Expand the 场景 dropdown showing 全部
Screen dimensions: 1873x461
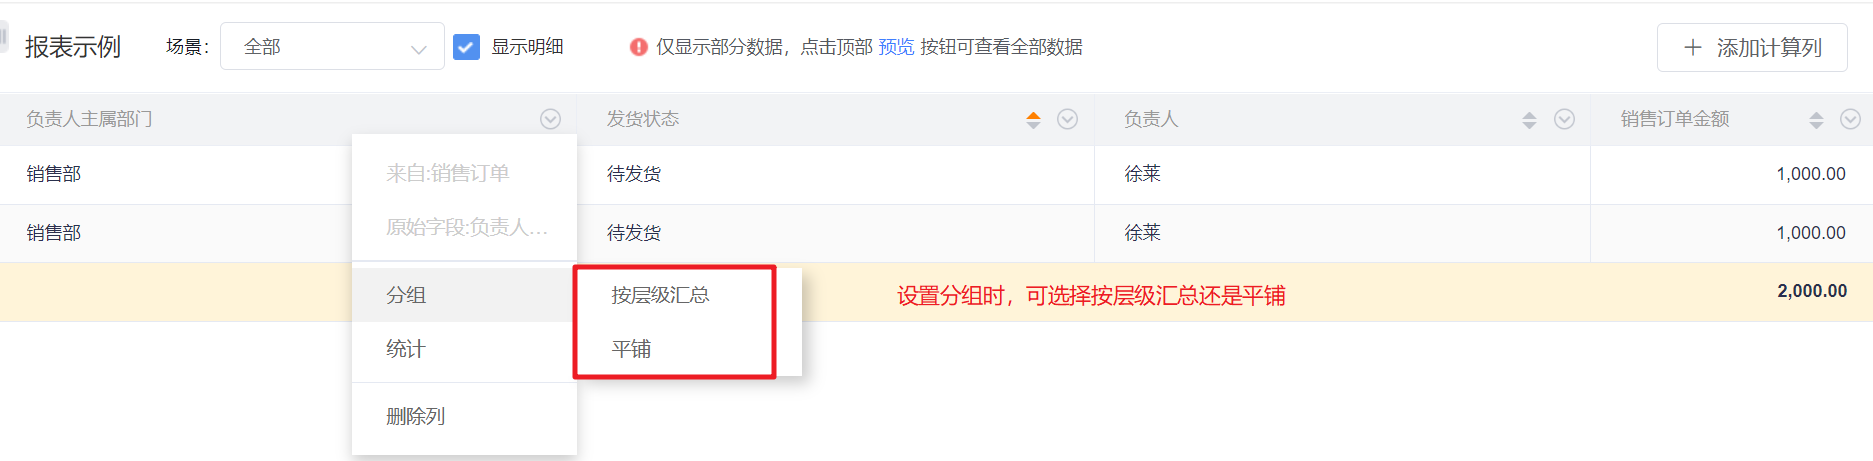[332, 46]
